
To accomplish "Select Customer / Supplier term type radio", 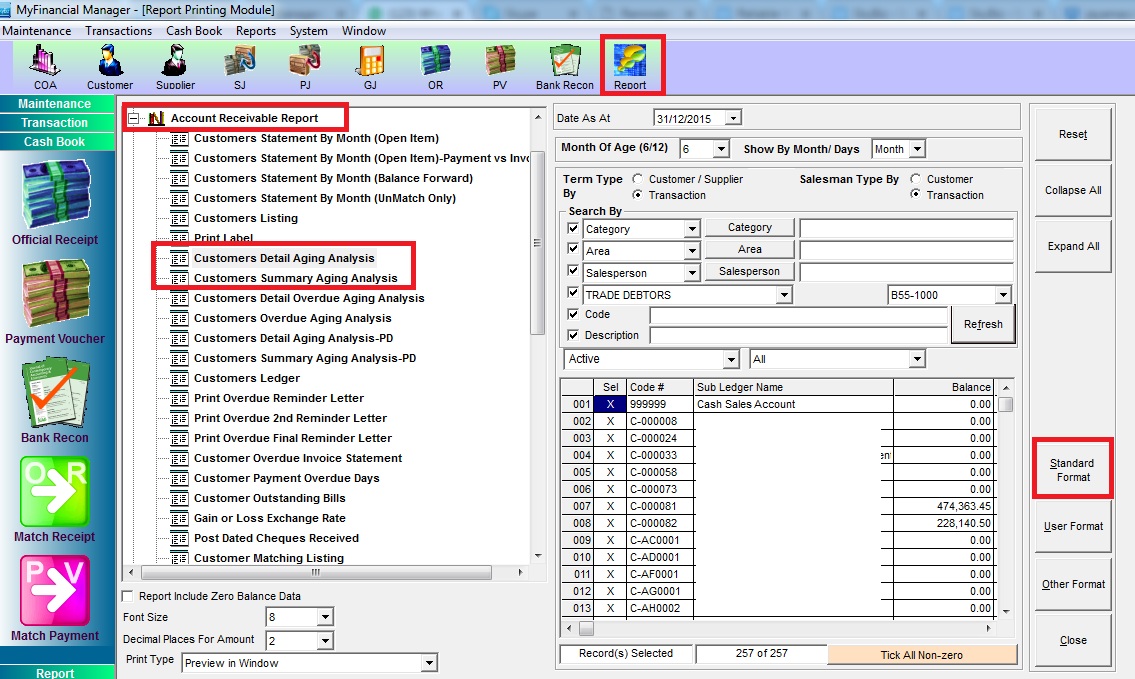I will pos(638,179).
